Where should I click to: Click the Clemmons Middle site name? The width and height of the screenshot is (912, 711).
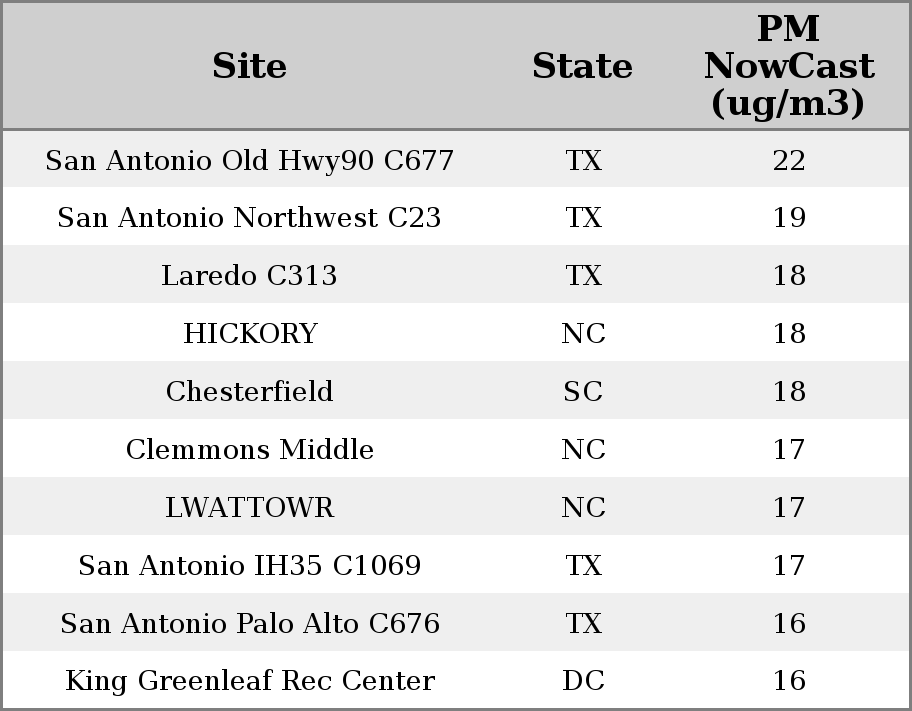point(249,450)
